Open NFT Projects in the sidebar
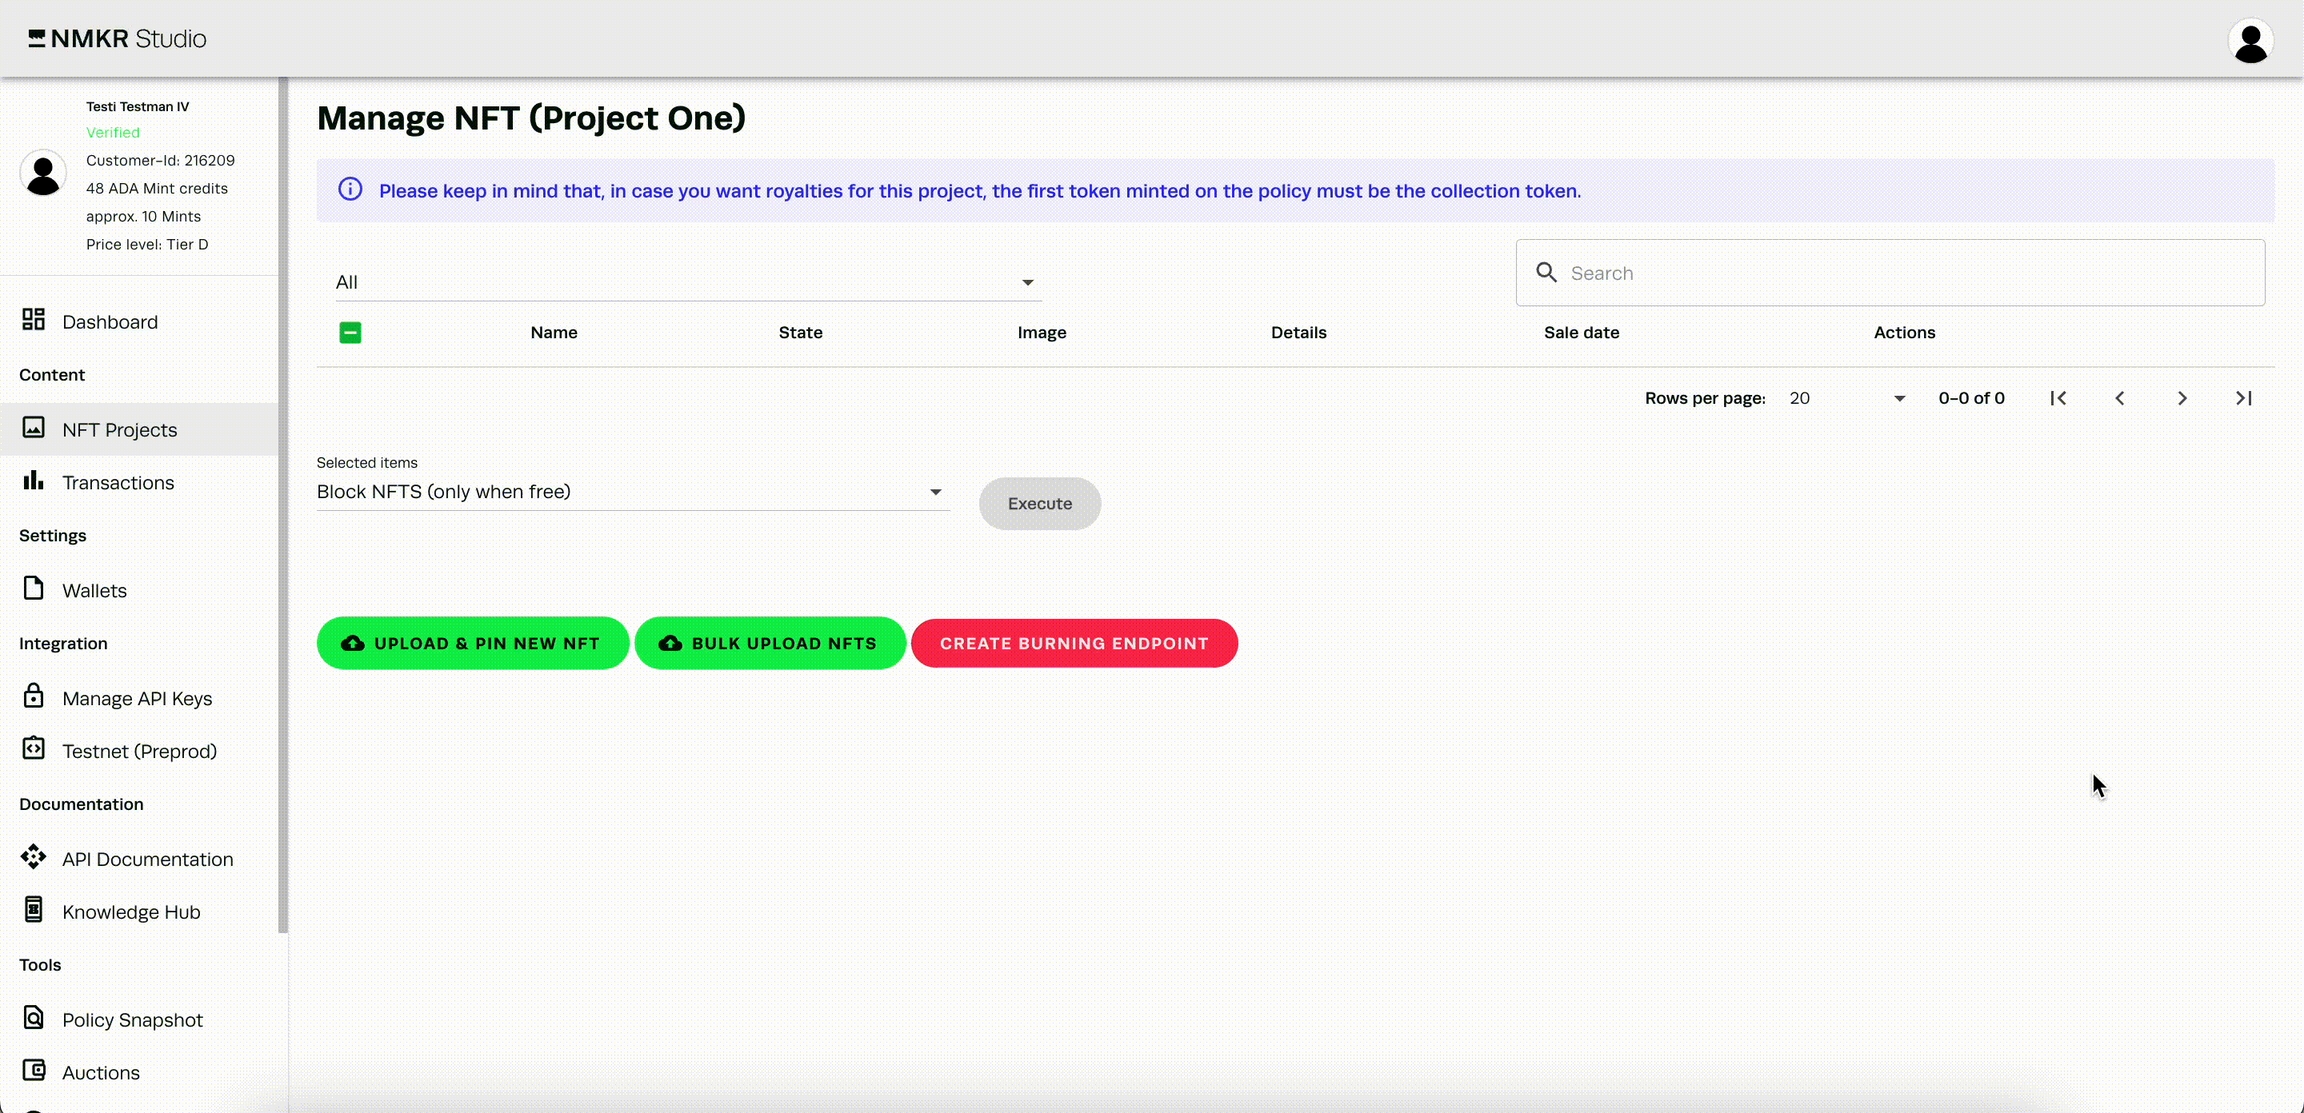Image resolution: width=2304 pixels, height=1113 pixels. click(119, 429)
